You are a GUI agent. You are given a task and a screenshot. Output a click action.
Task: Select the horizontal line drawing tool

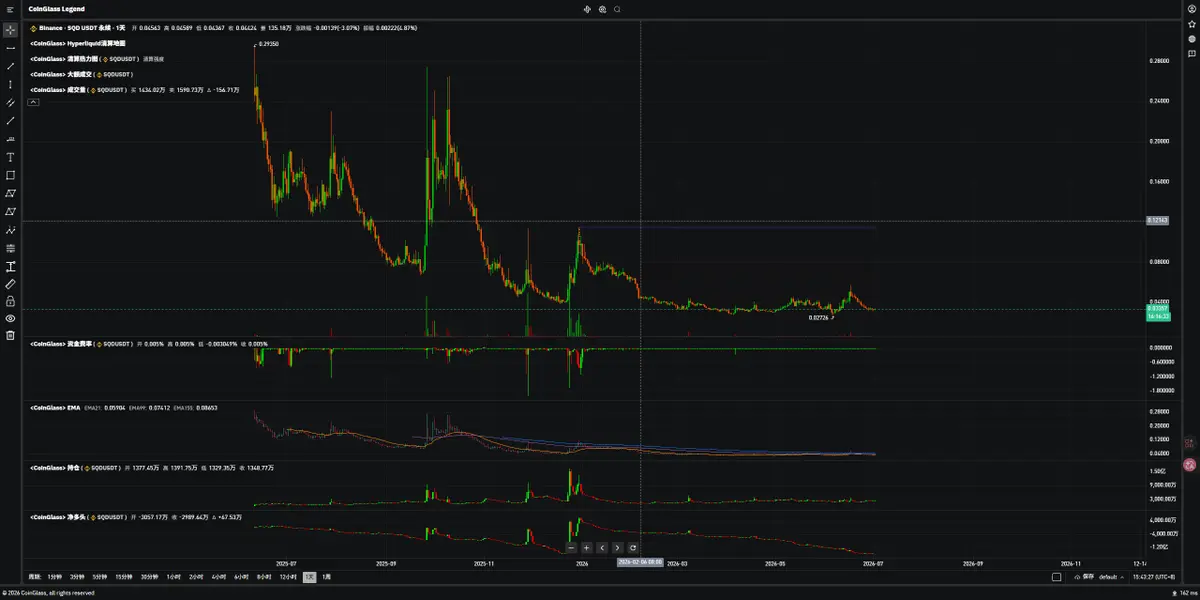[x=10, y=48]
